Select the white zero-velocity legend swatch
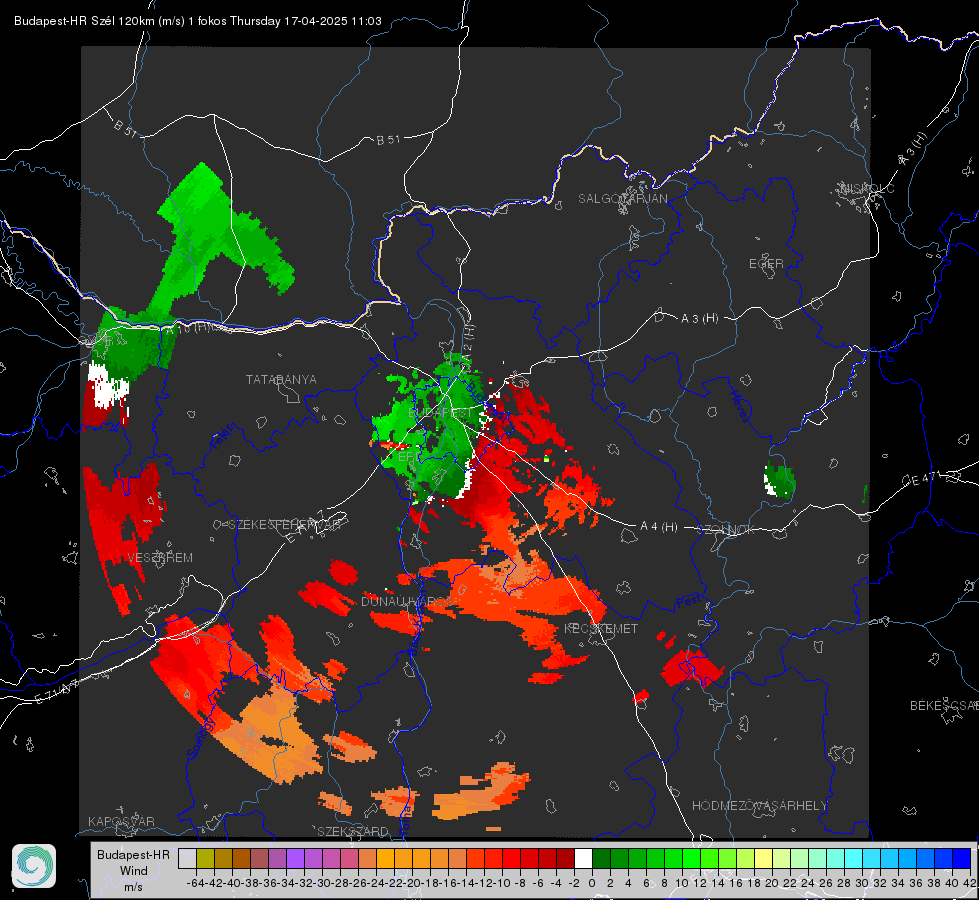The height and width of the screenshot is (900, 979). 583,858
